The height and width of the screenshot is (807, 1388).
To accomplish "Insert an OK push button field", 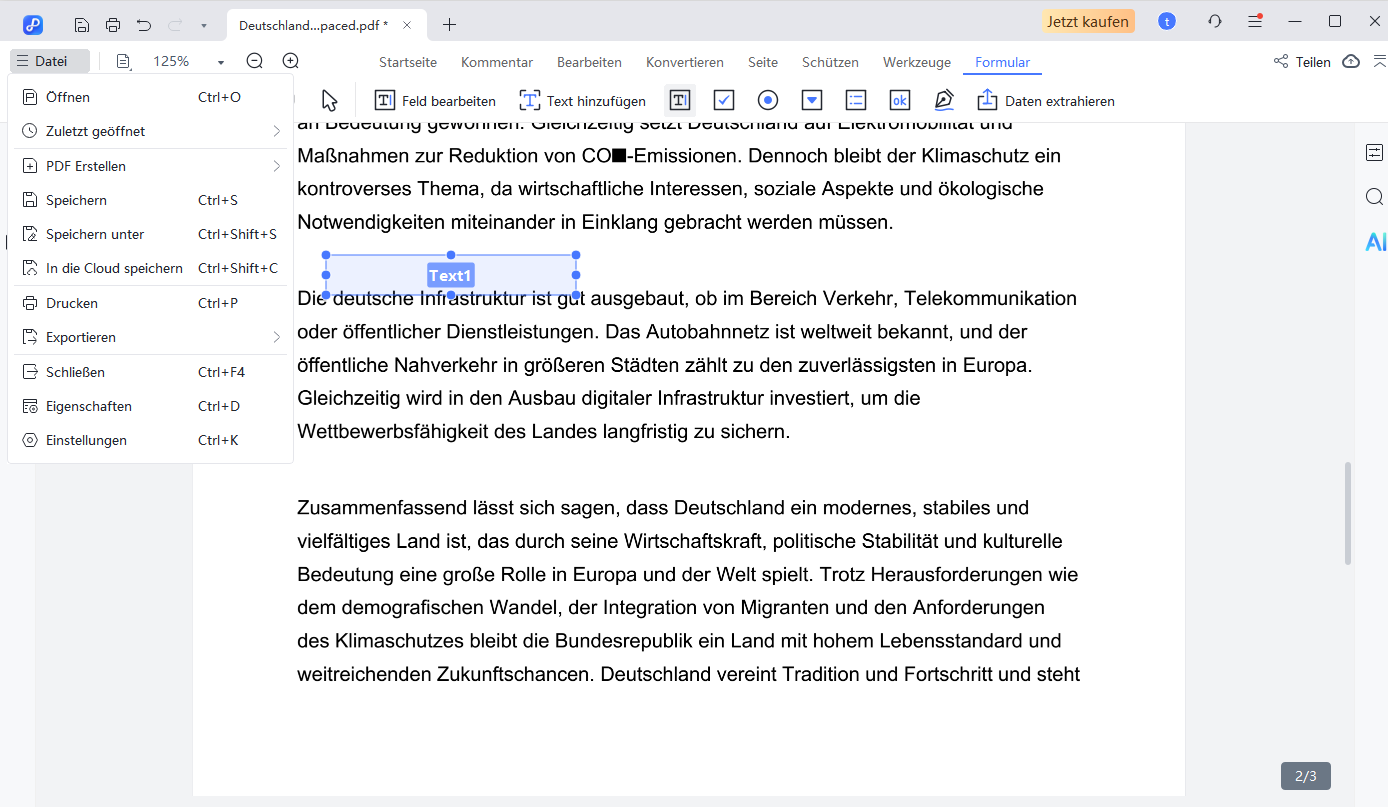I will 900,100.
